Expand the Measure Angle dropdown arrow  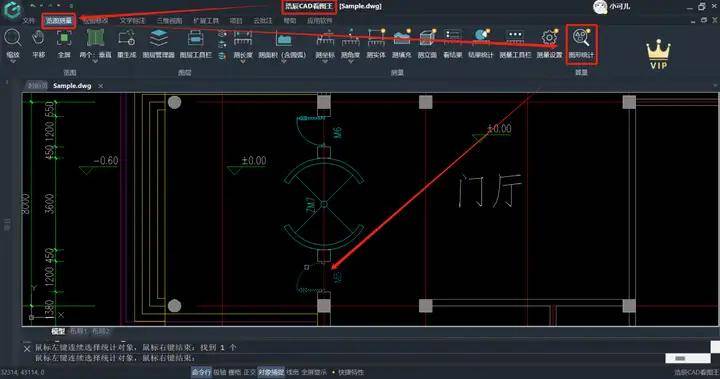coord(350,61)
